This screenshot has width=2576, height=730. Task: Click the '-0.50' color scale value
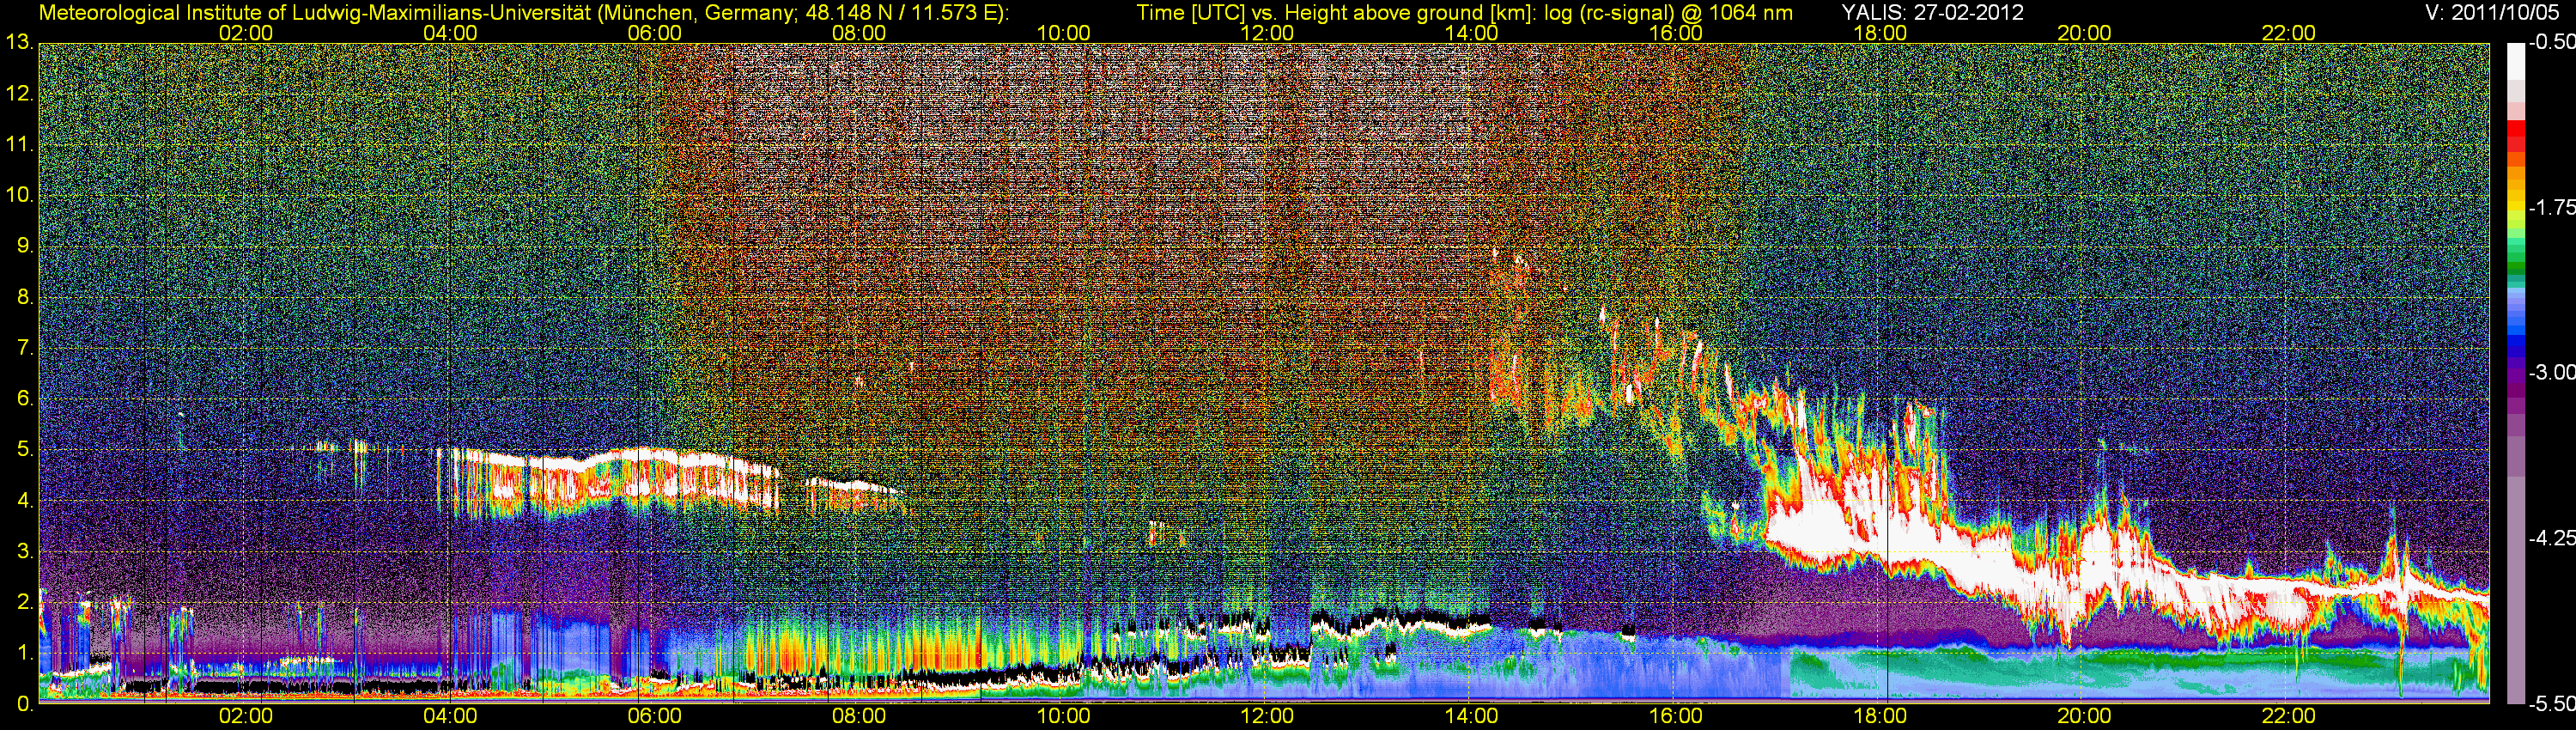point(2551,43)
